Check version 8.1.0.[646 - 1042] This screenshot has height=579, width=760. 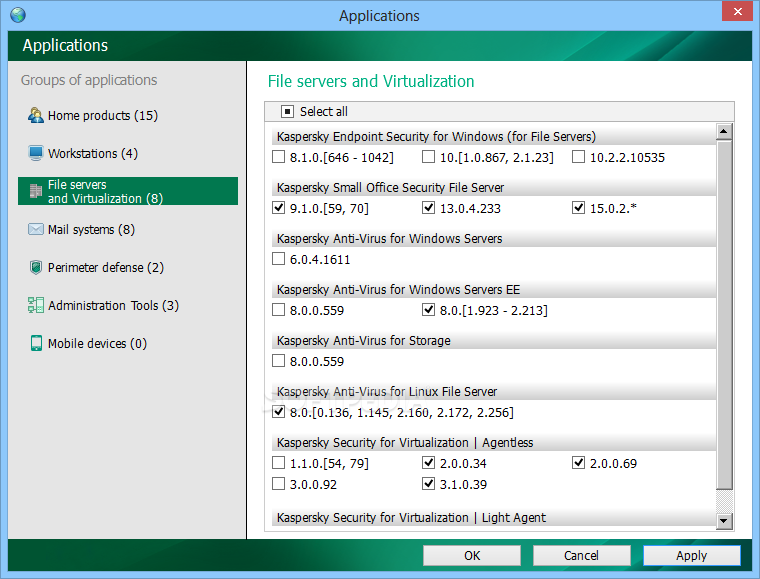coord(278,157)
